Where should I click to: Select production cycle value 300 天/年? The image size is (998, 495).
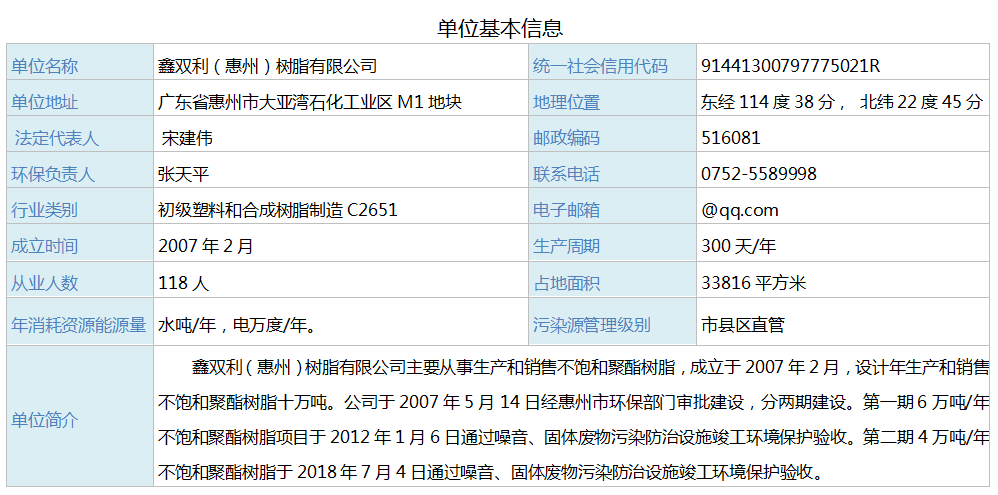click(x=738, y=246)
